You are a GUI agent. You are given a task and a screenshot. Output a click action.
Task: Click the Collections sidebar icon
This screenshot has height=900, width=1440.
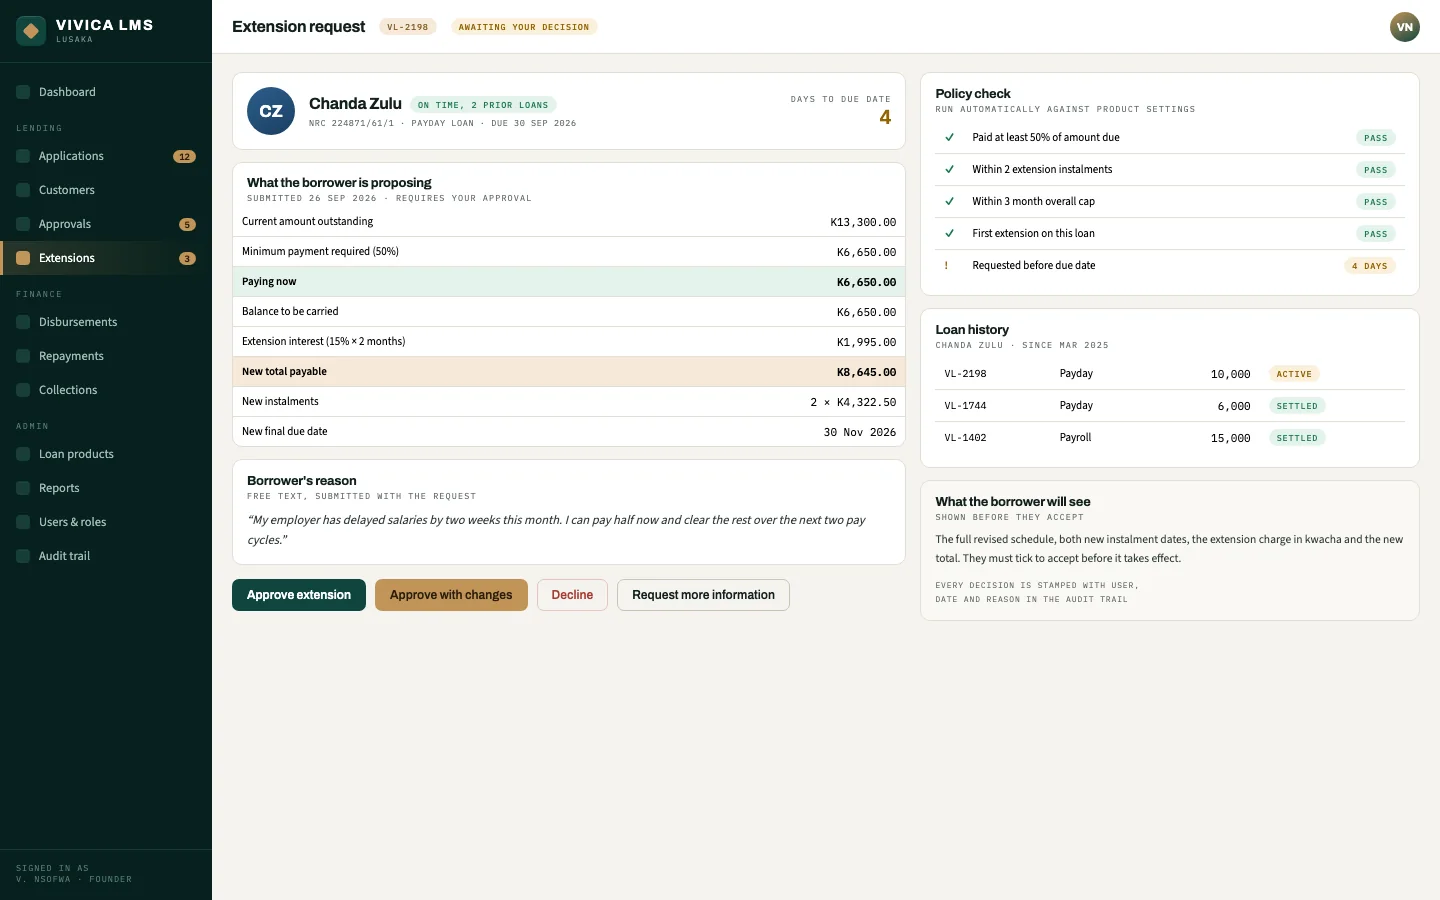click(23, 390)
